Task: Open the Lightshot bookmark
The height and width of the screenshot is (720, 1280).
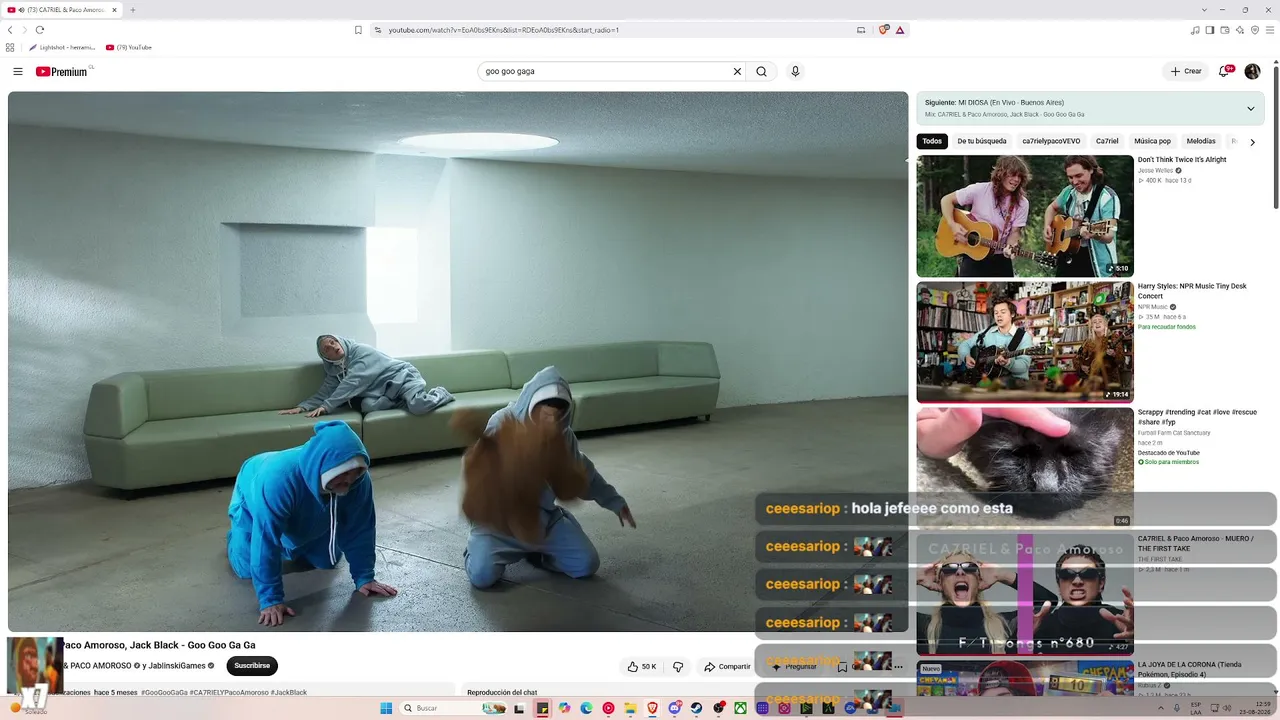Action: pos(61,47)
